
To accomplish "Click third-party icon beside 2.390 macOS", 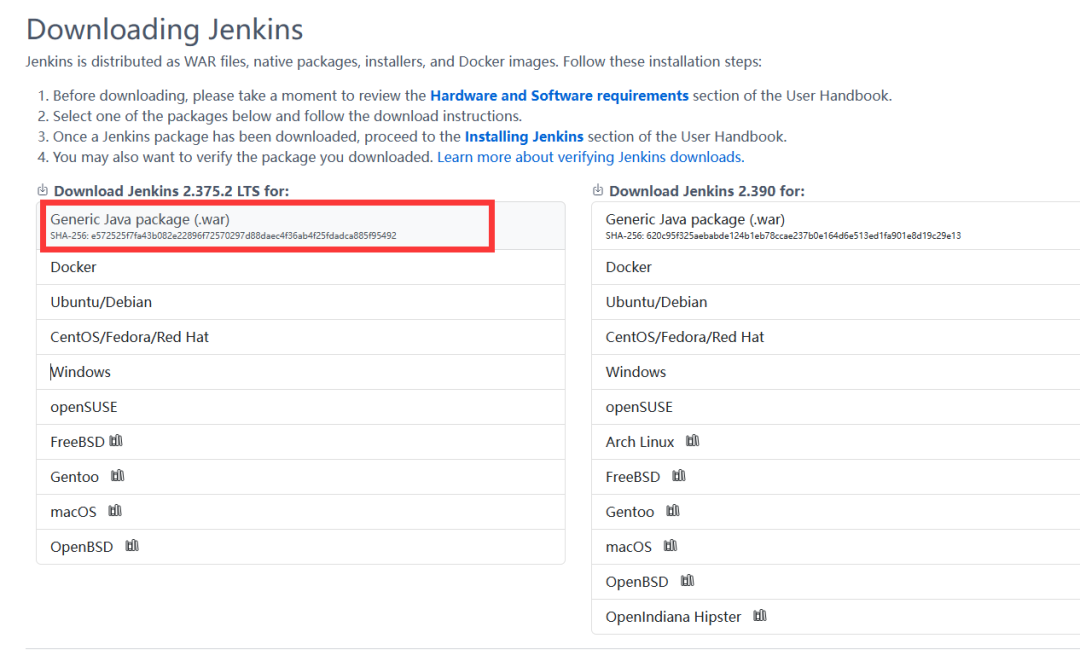I will point(670,546).
